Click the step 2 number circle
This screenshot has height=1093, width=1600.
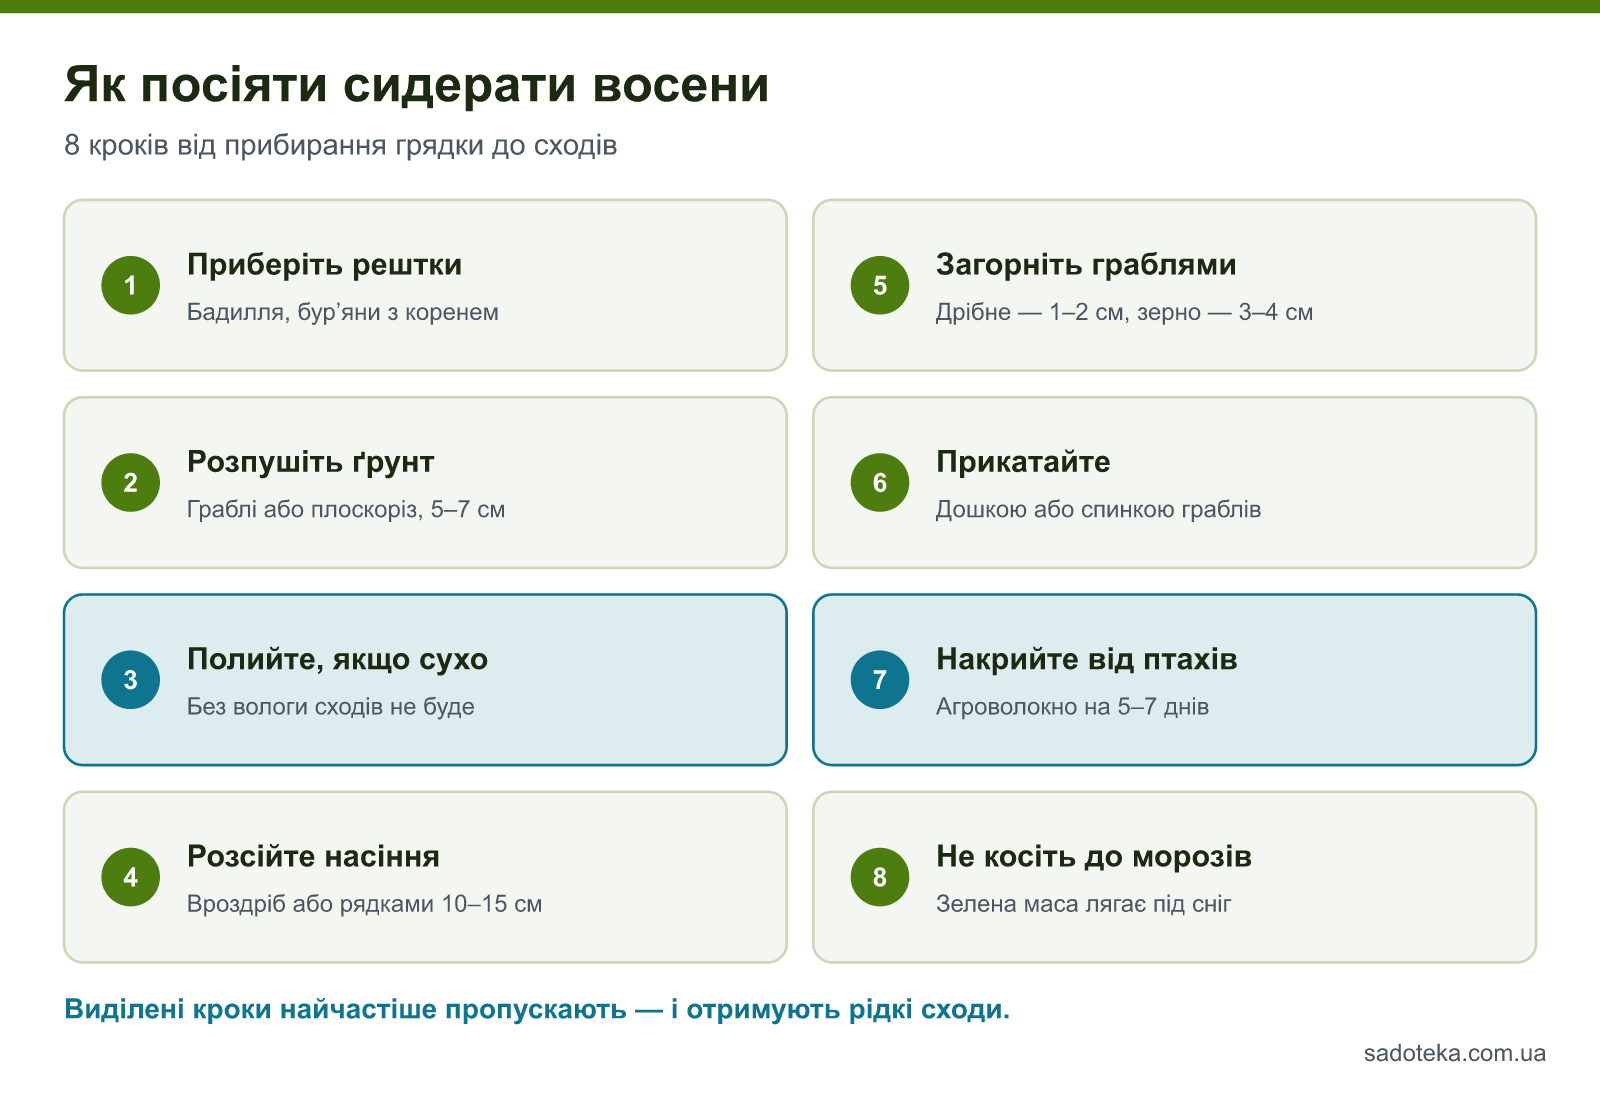tap(131, 482)
